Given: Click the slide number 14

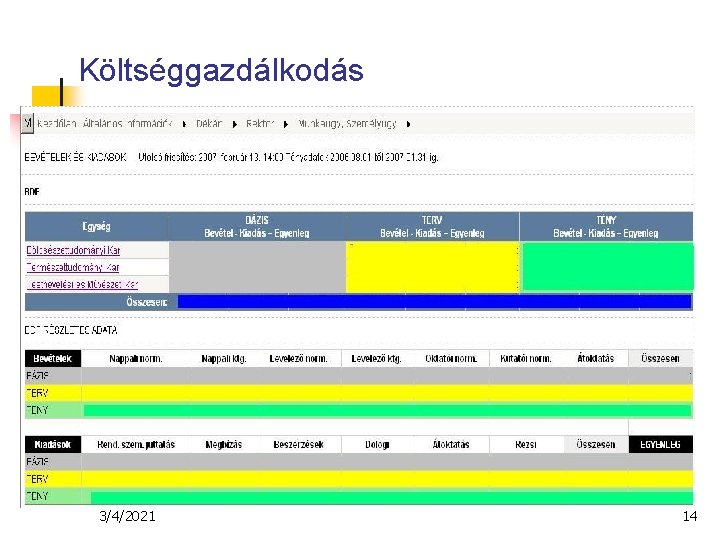Looking at the screenshot, I should (690, 517).
